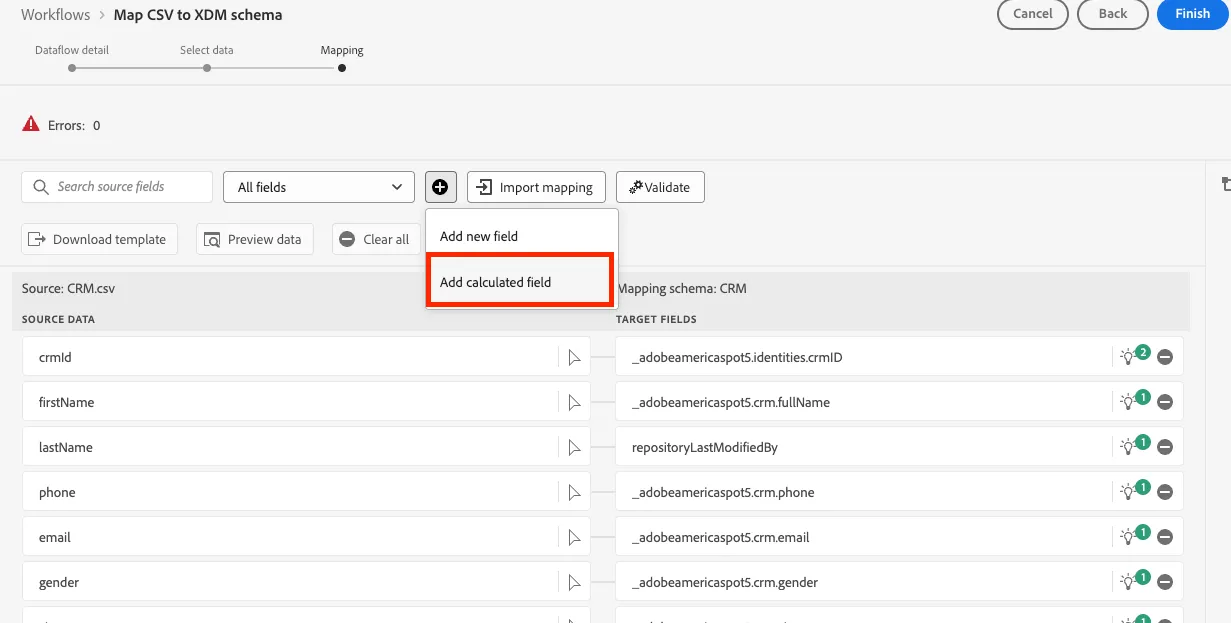Select Add new field option
Screen dimensions: 1231x623
[521, 236]
